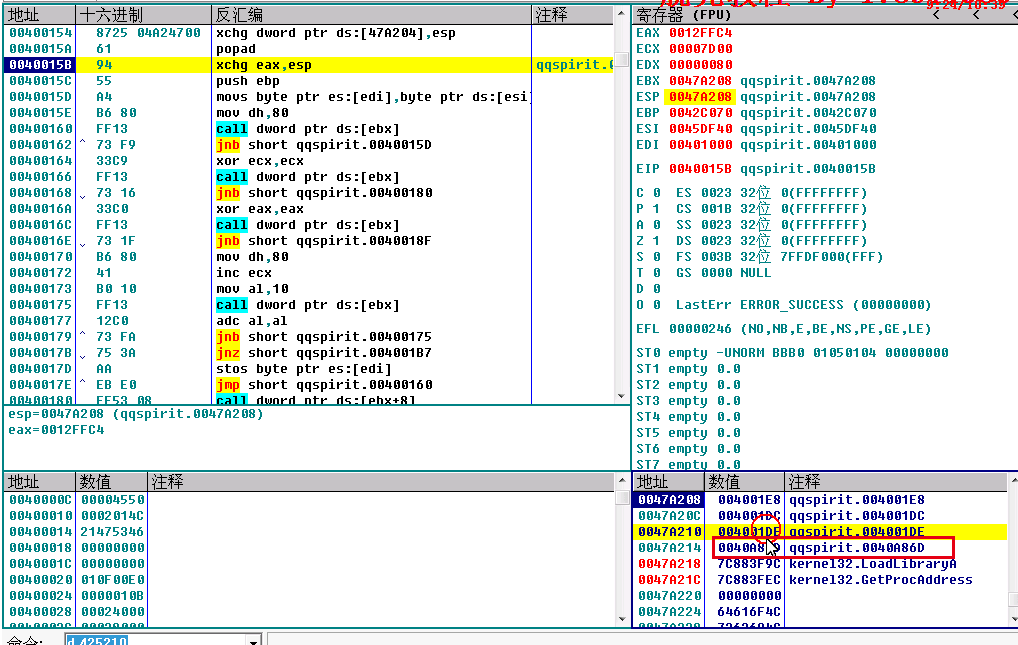Select 'push ebp' instruction at 0040015C
This screenshot has width=1018, height=645.
pyautogui.click(x=247, y=81)
